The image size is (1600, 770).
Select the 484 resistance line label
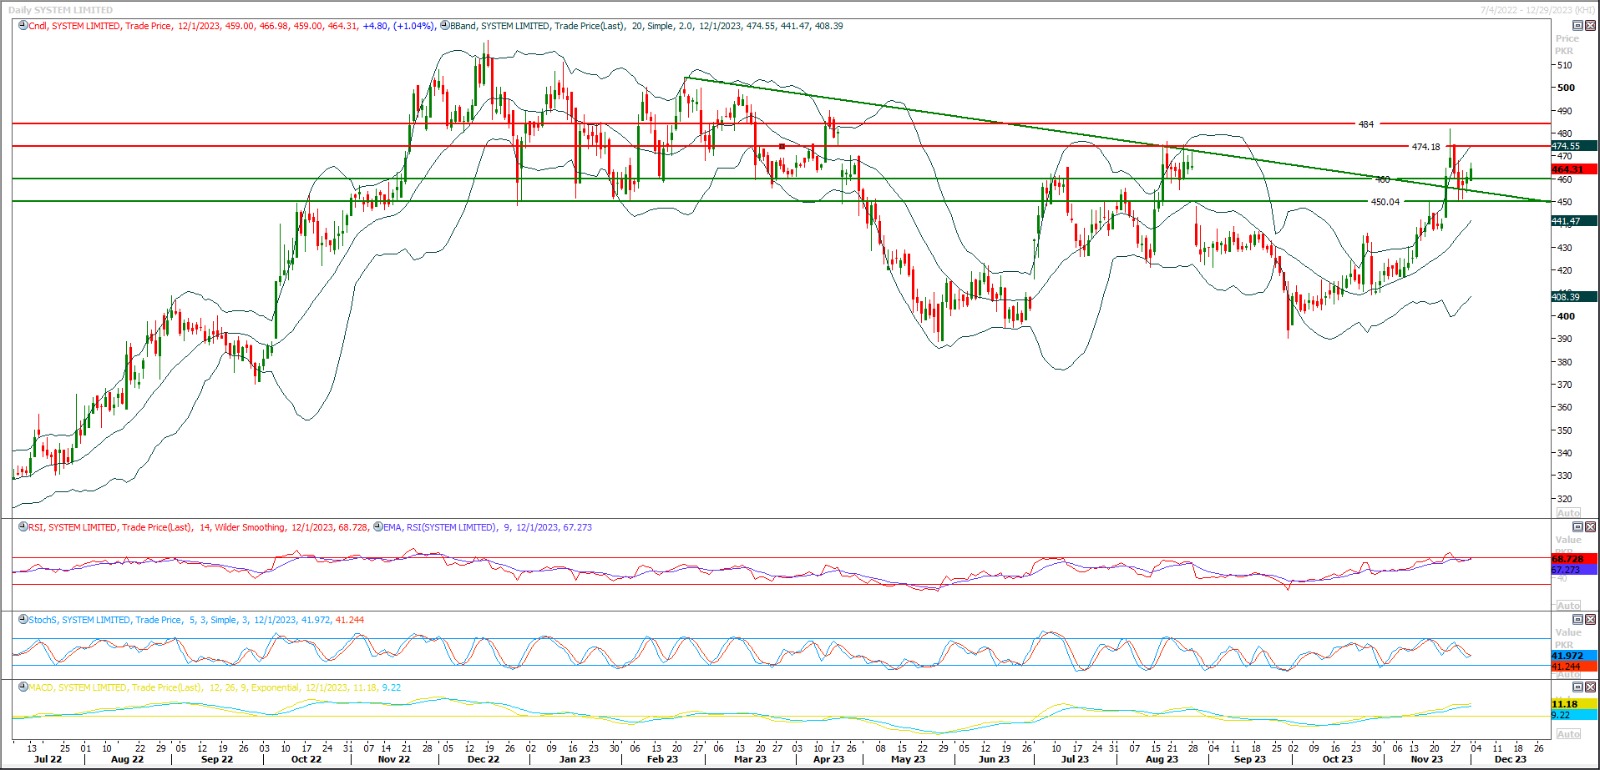[1365, 125]
